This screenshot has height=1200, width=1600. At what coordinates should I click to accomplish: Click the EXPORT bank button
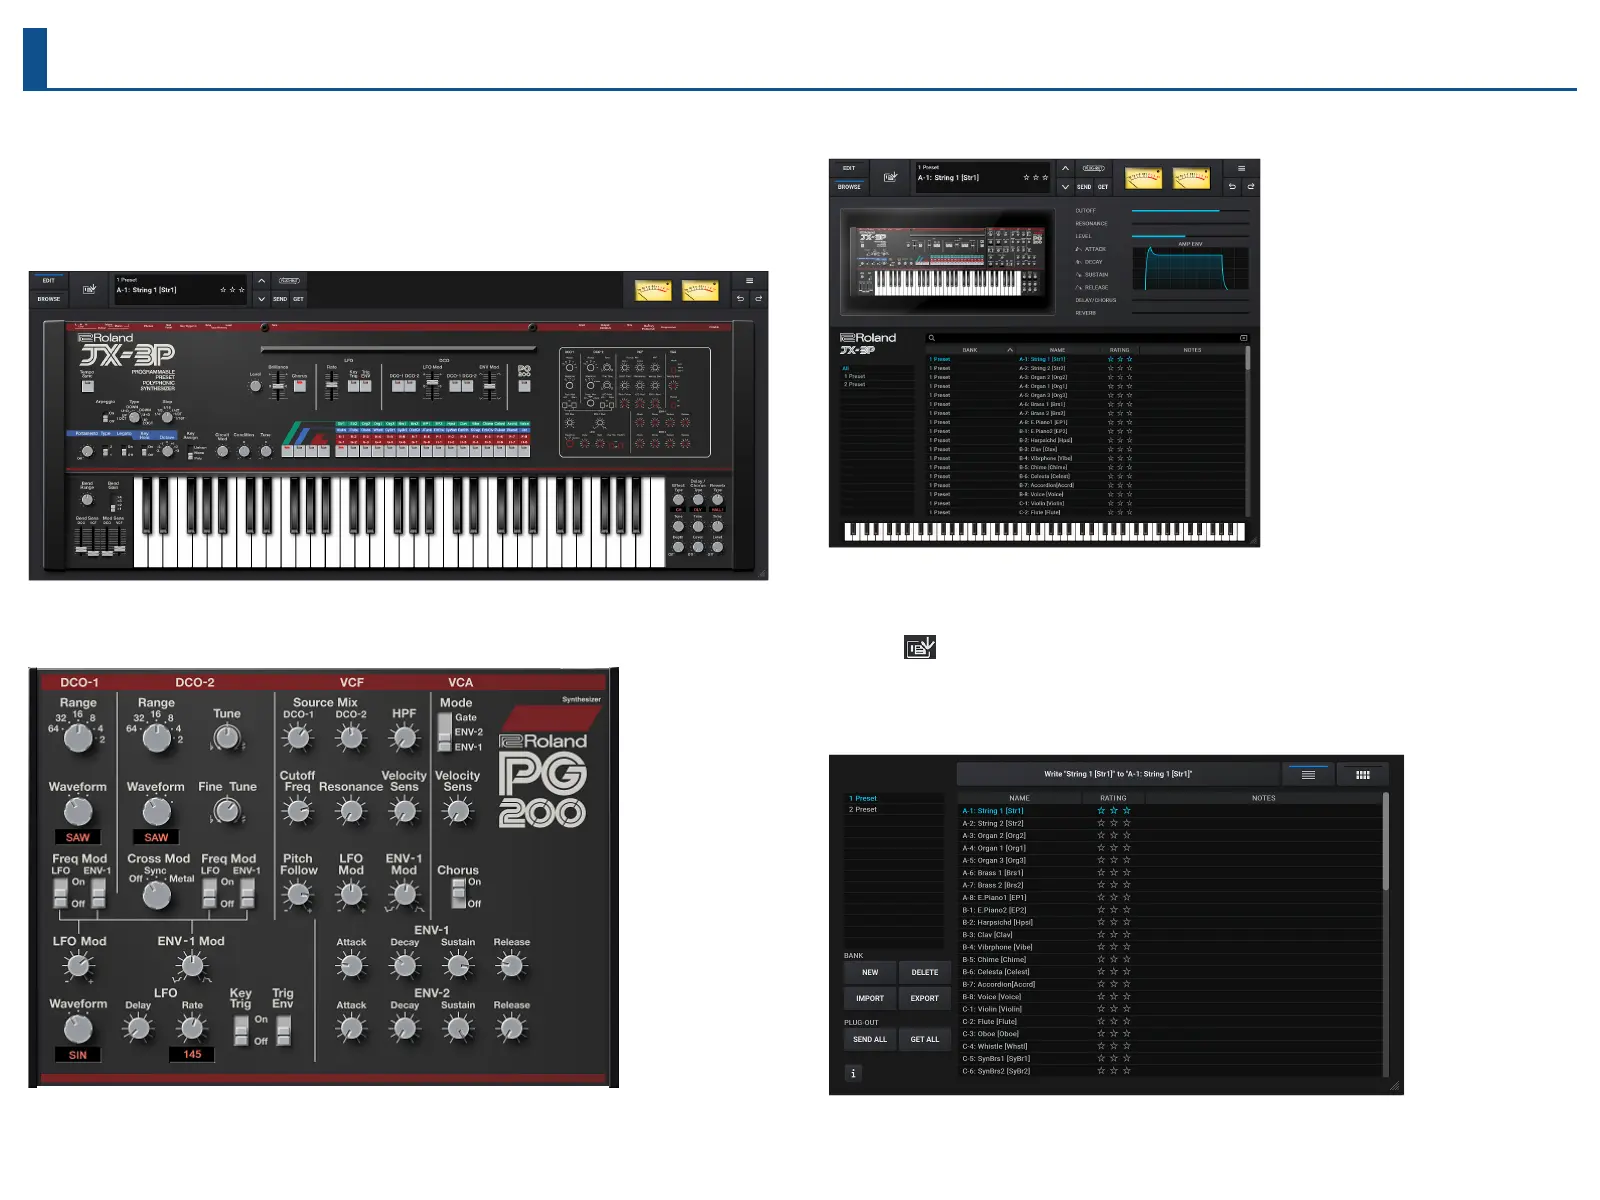(x=925, y=998)
